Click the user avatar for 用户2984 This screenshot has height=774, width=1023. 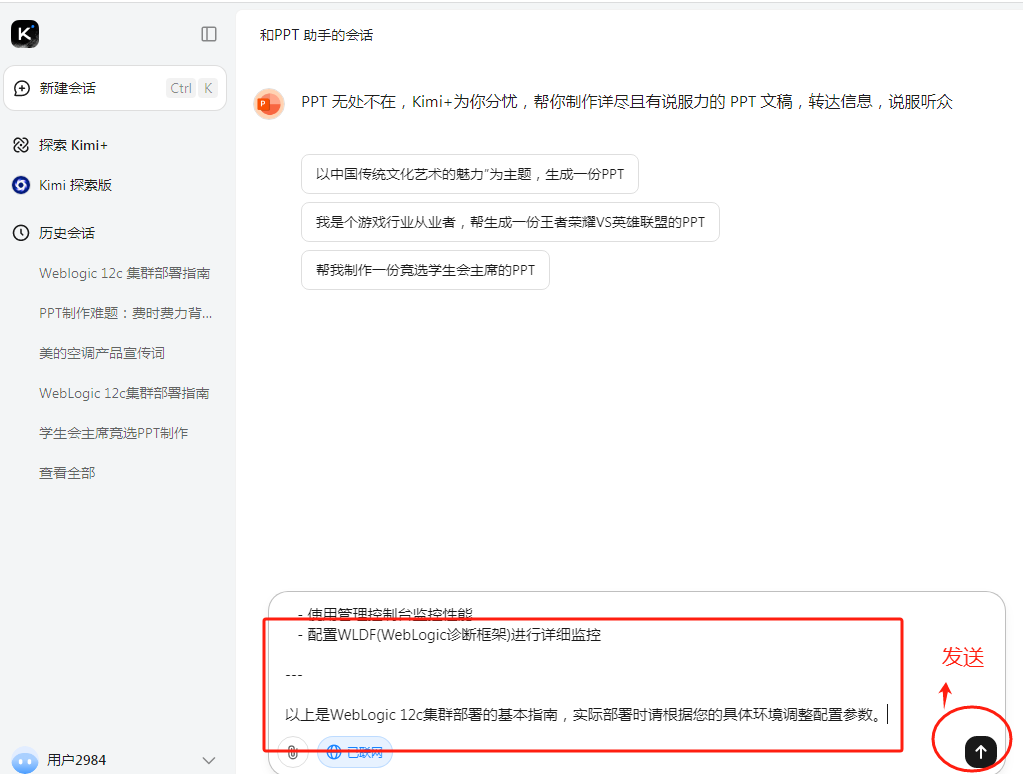(25, 760)
